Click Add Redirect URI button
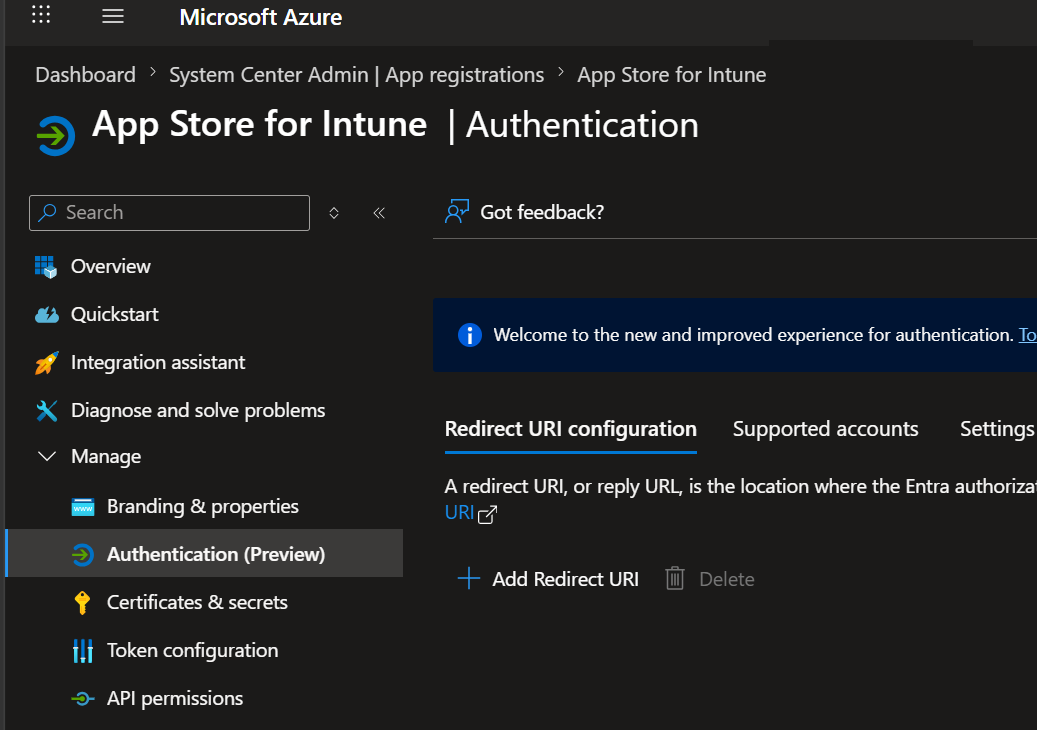Screen dimensions: 1037x730 tap(548, 579)
